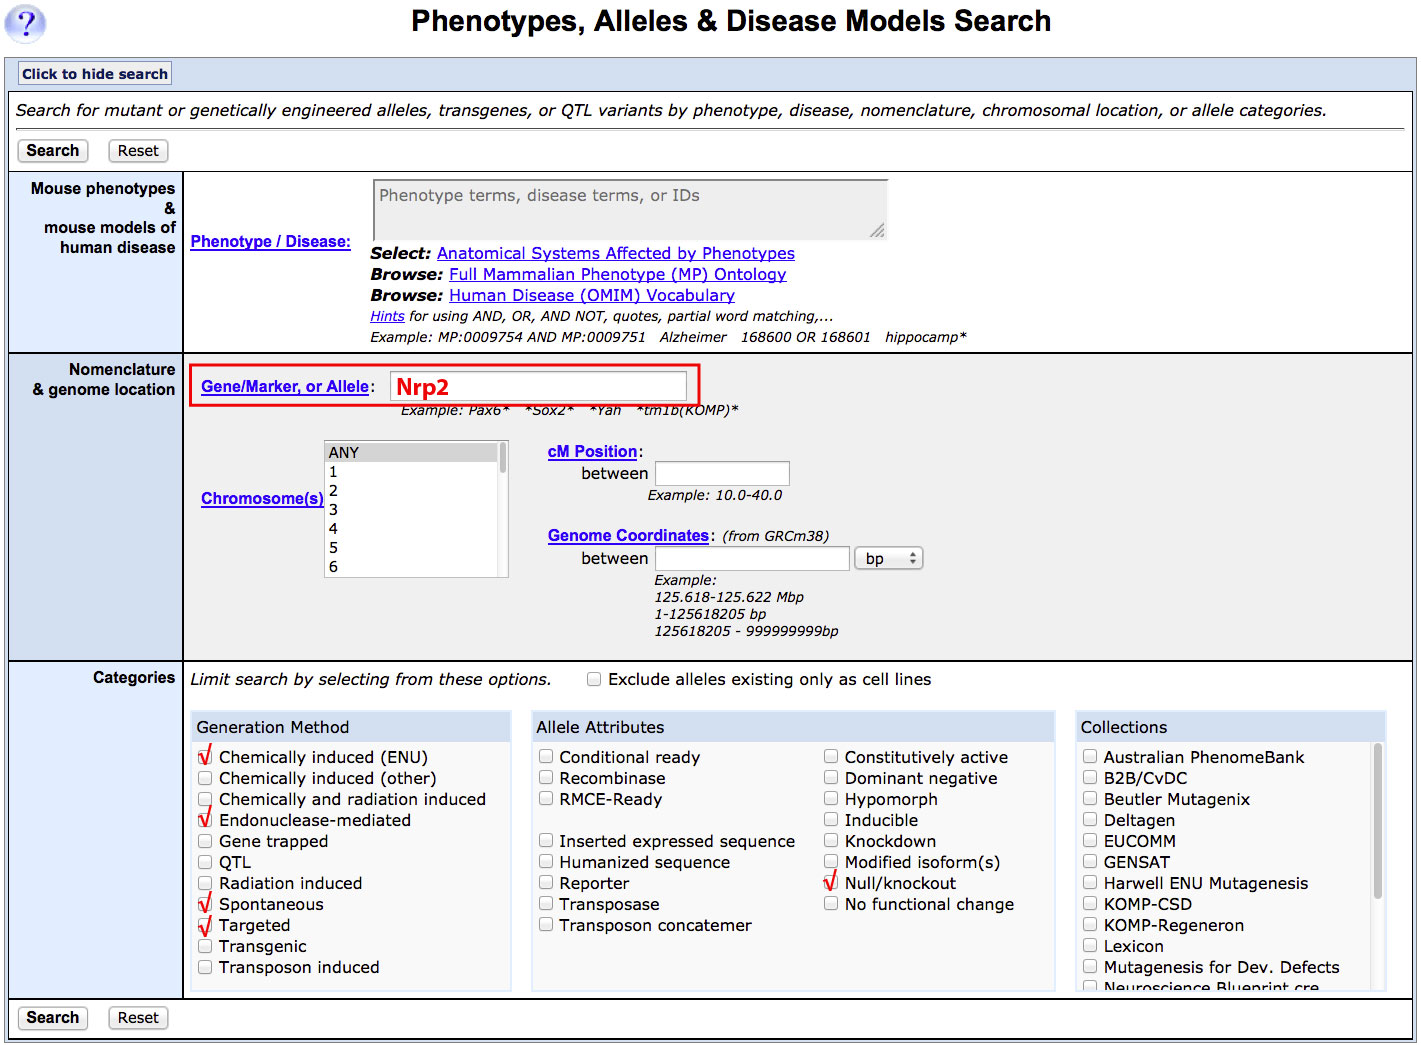The height and width of the screenshot is (1045, 1421).
Task: Check the Gene trapped option
Action: [x=205, y=841]
